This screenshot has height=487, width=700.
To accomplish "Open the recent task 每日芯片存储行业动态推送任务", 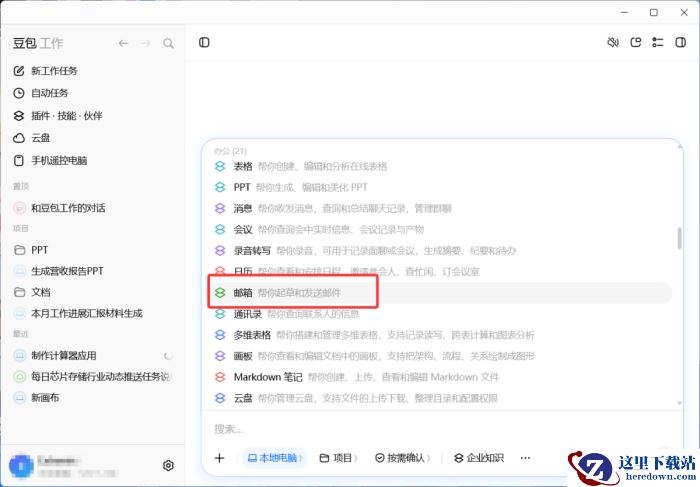I will 93,377.
